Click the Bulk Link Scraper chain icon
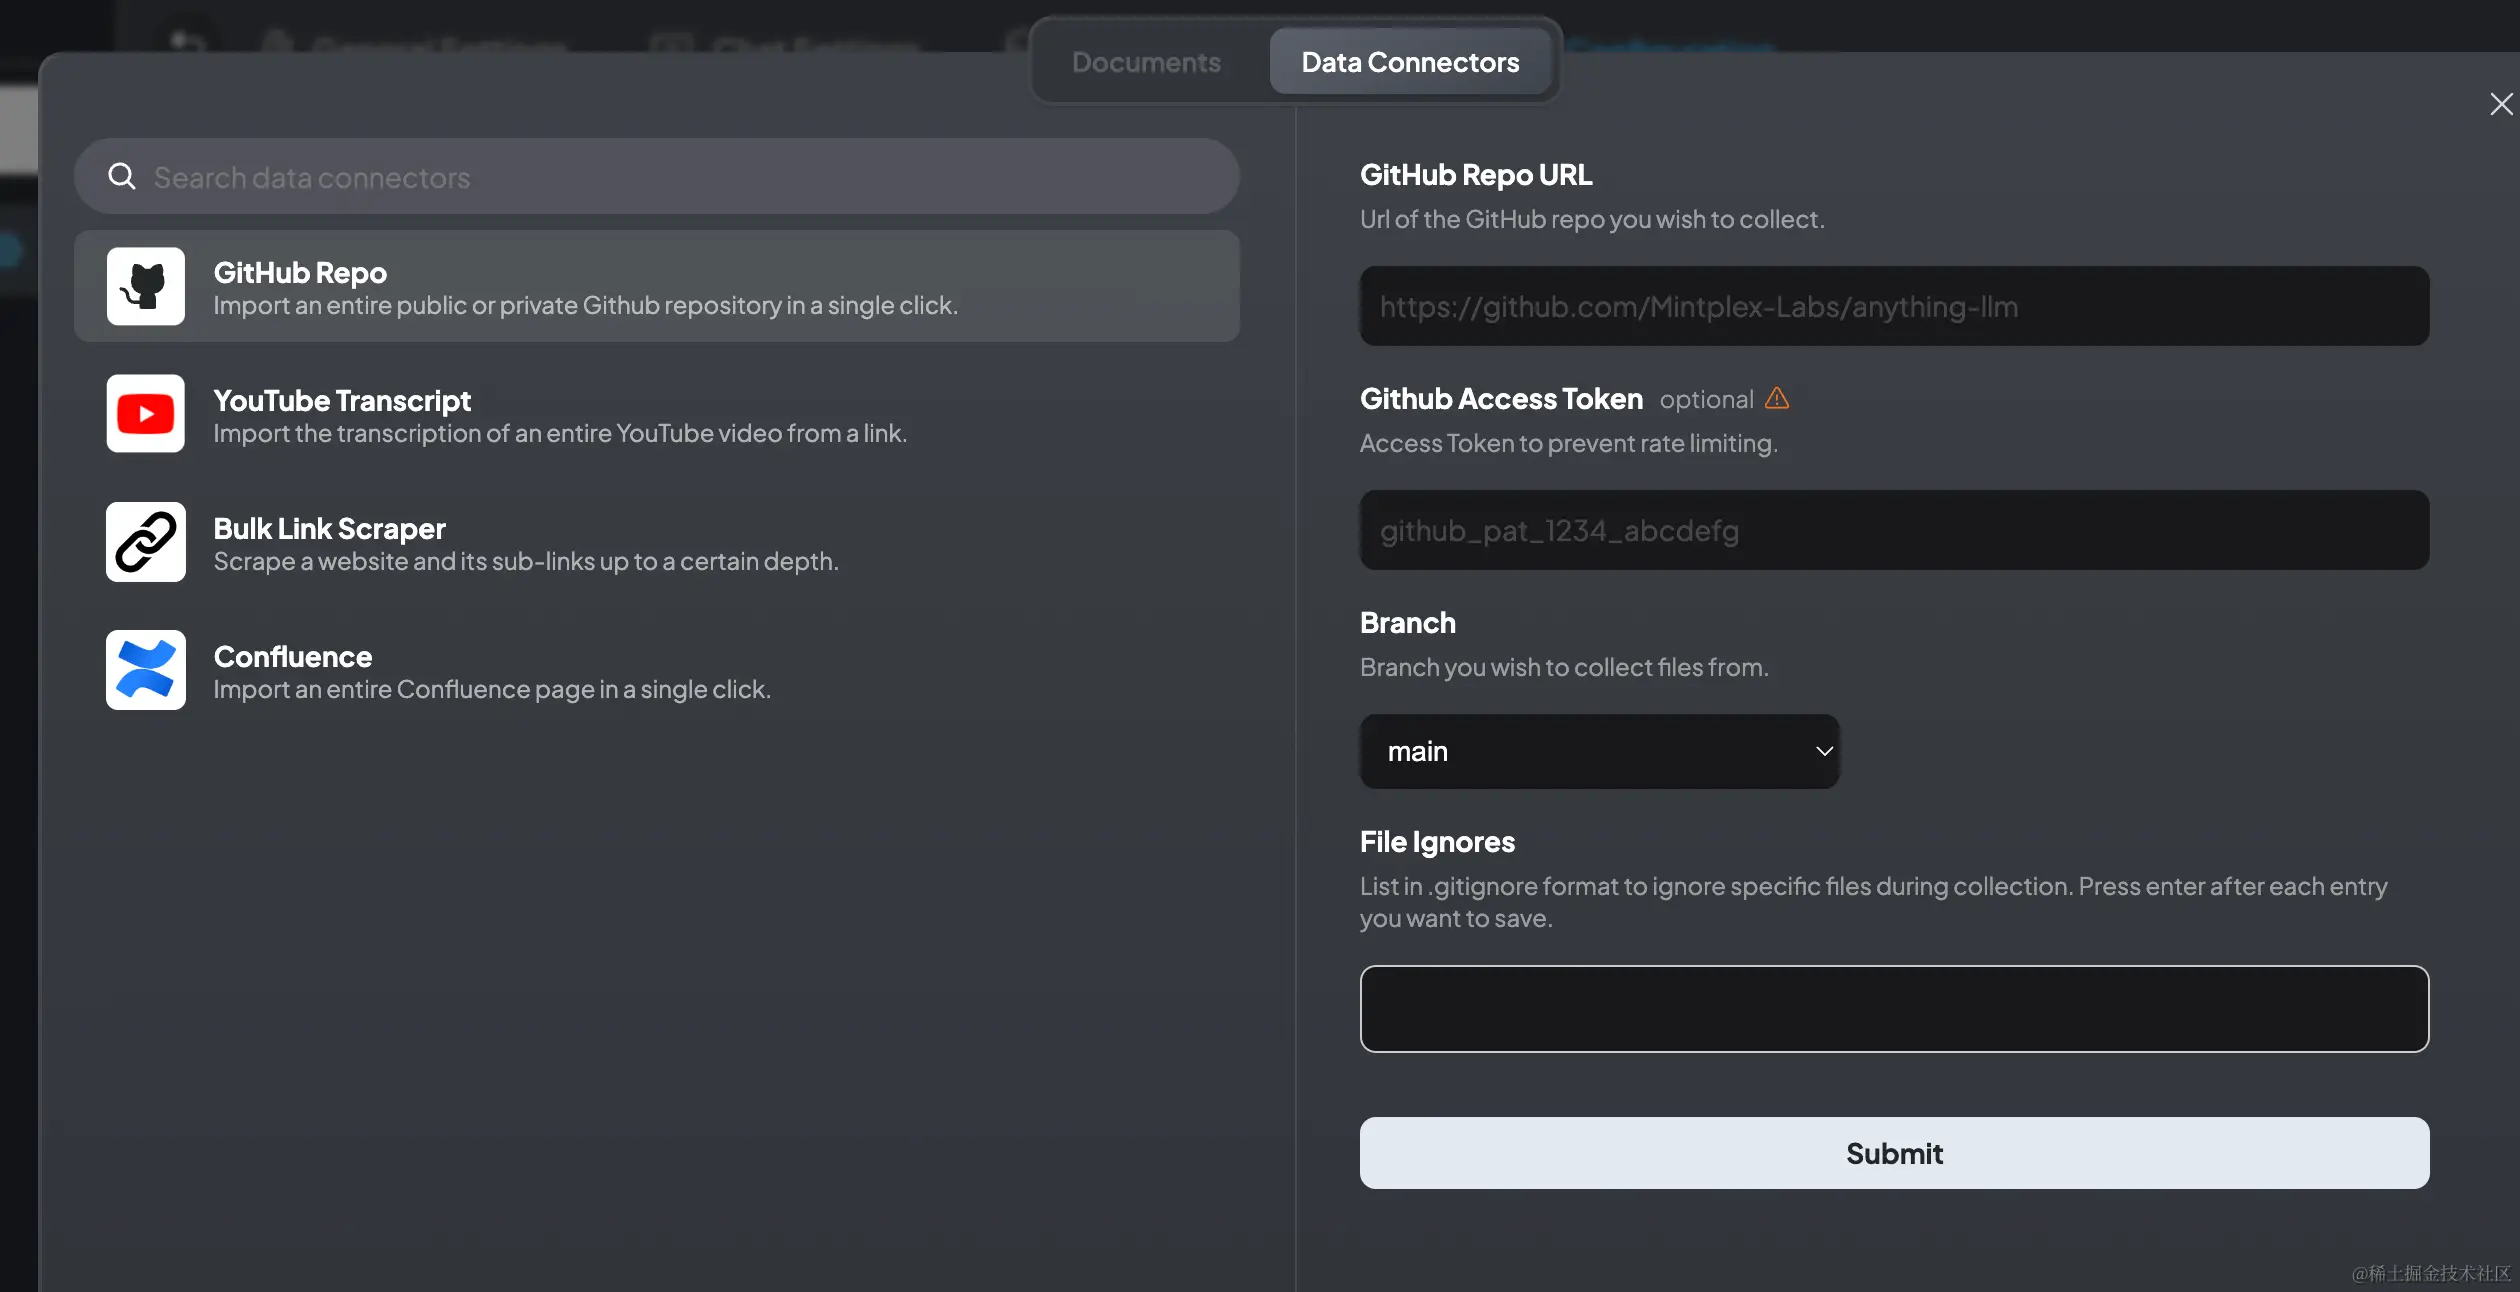 [x=146, y=542]
